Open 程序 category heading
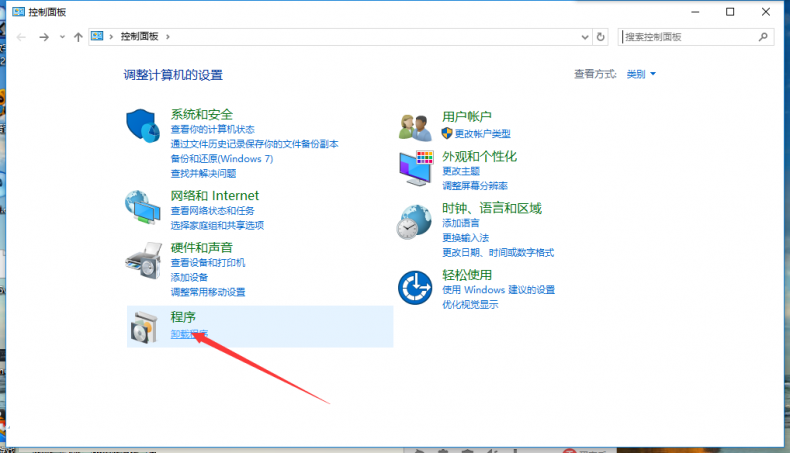 click(183, 317)
